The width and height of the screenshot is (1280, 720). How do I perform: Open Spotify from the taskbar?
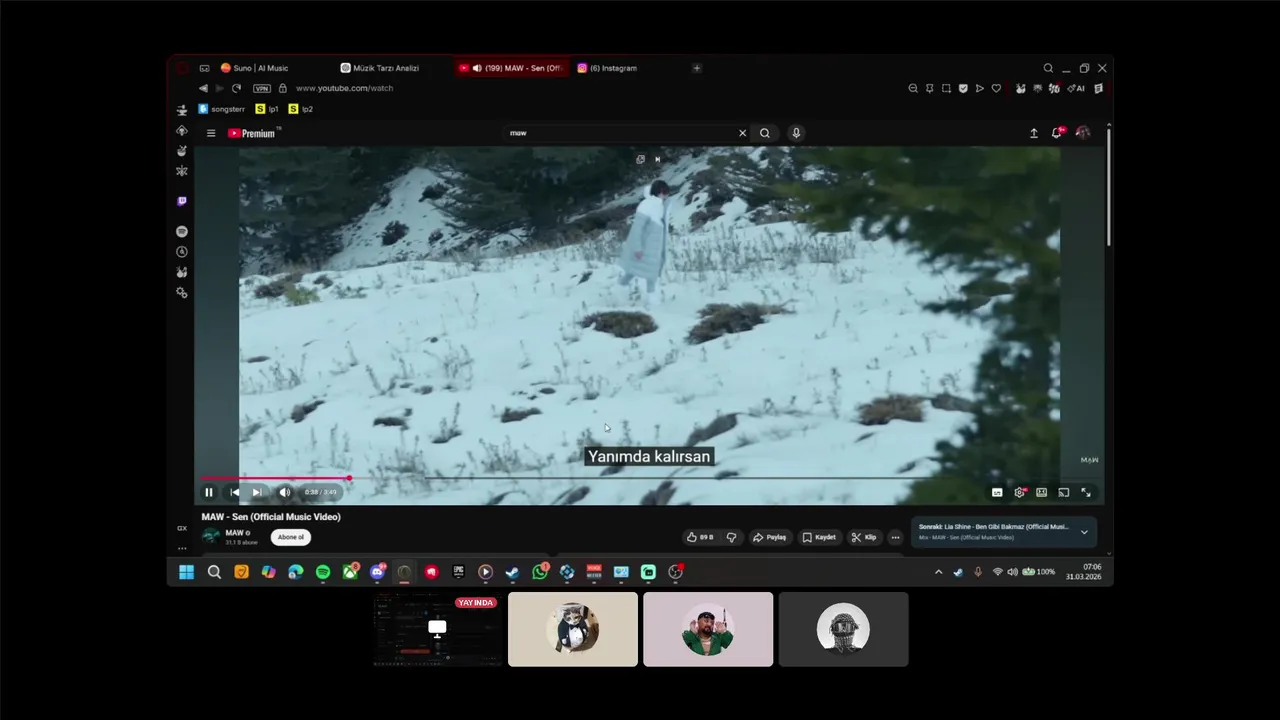pos(323,572)
